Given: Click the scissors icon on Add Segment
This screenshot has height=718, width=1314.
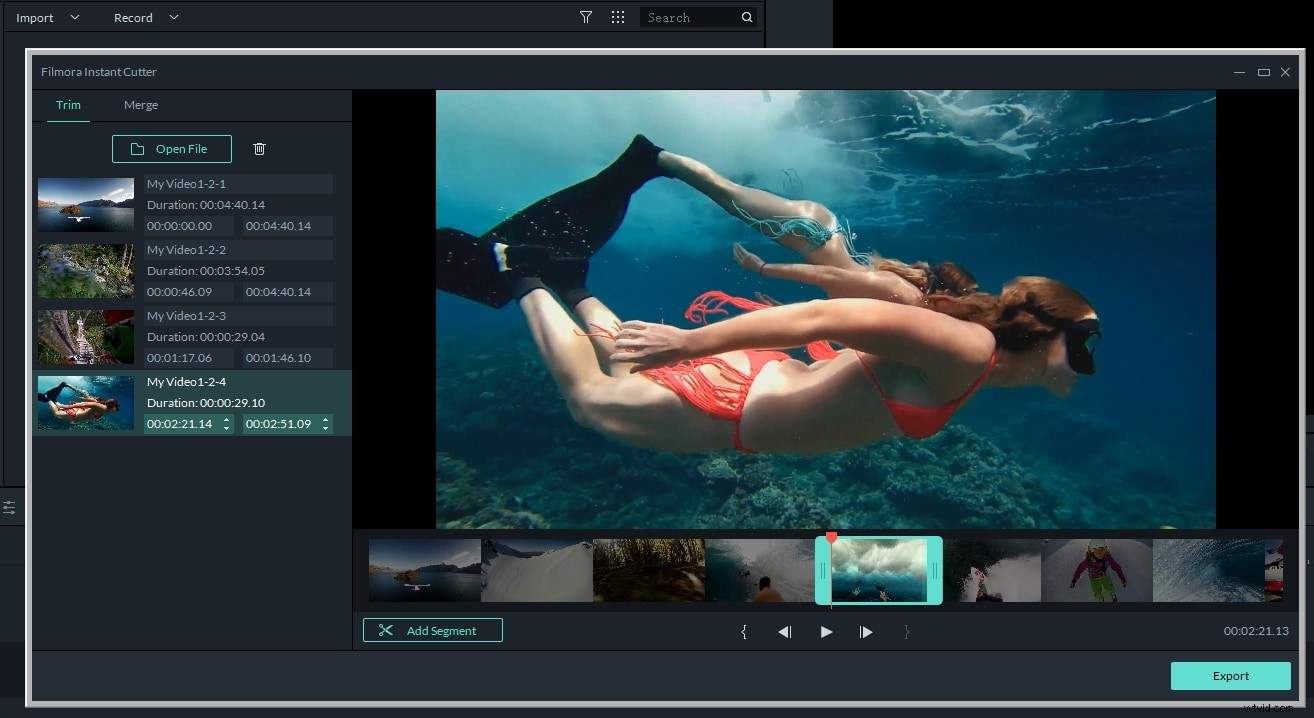Looking at the screenshot, I should click(x=386, y=630).
